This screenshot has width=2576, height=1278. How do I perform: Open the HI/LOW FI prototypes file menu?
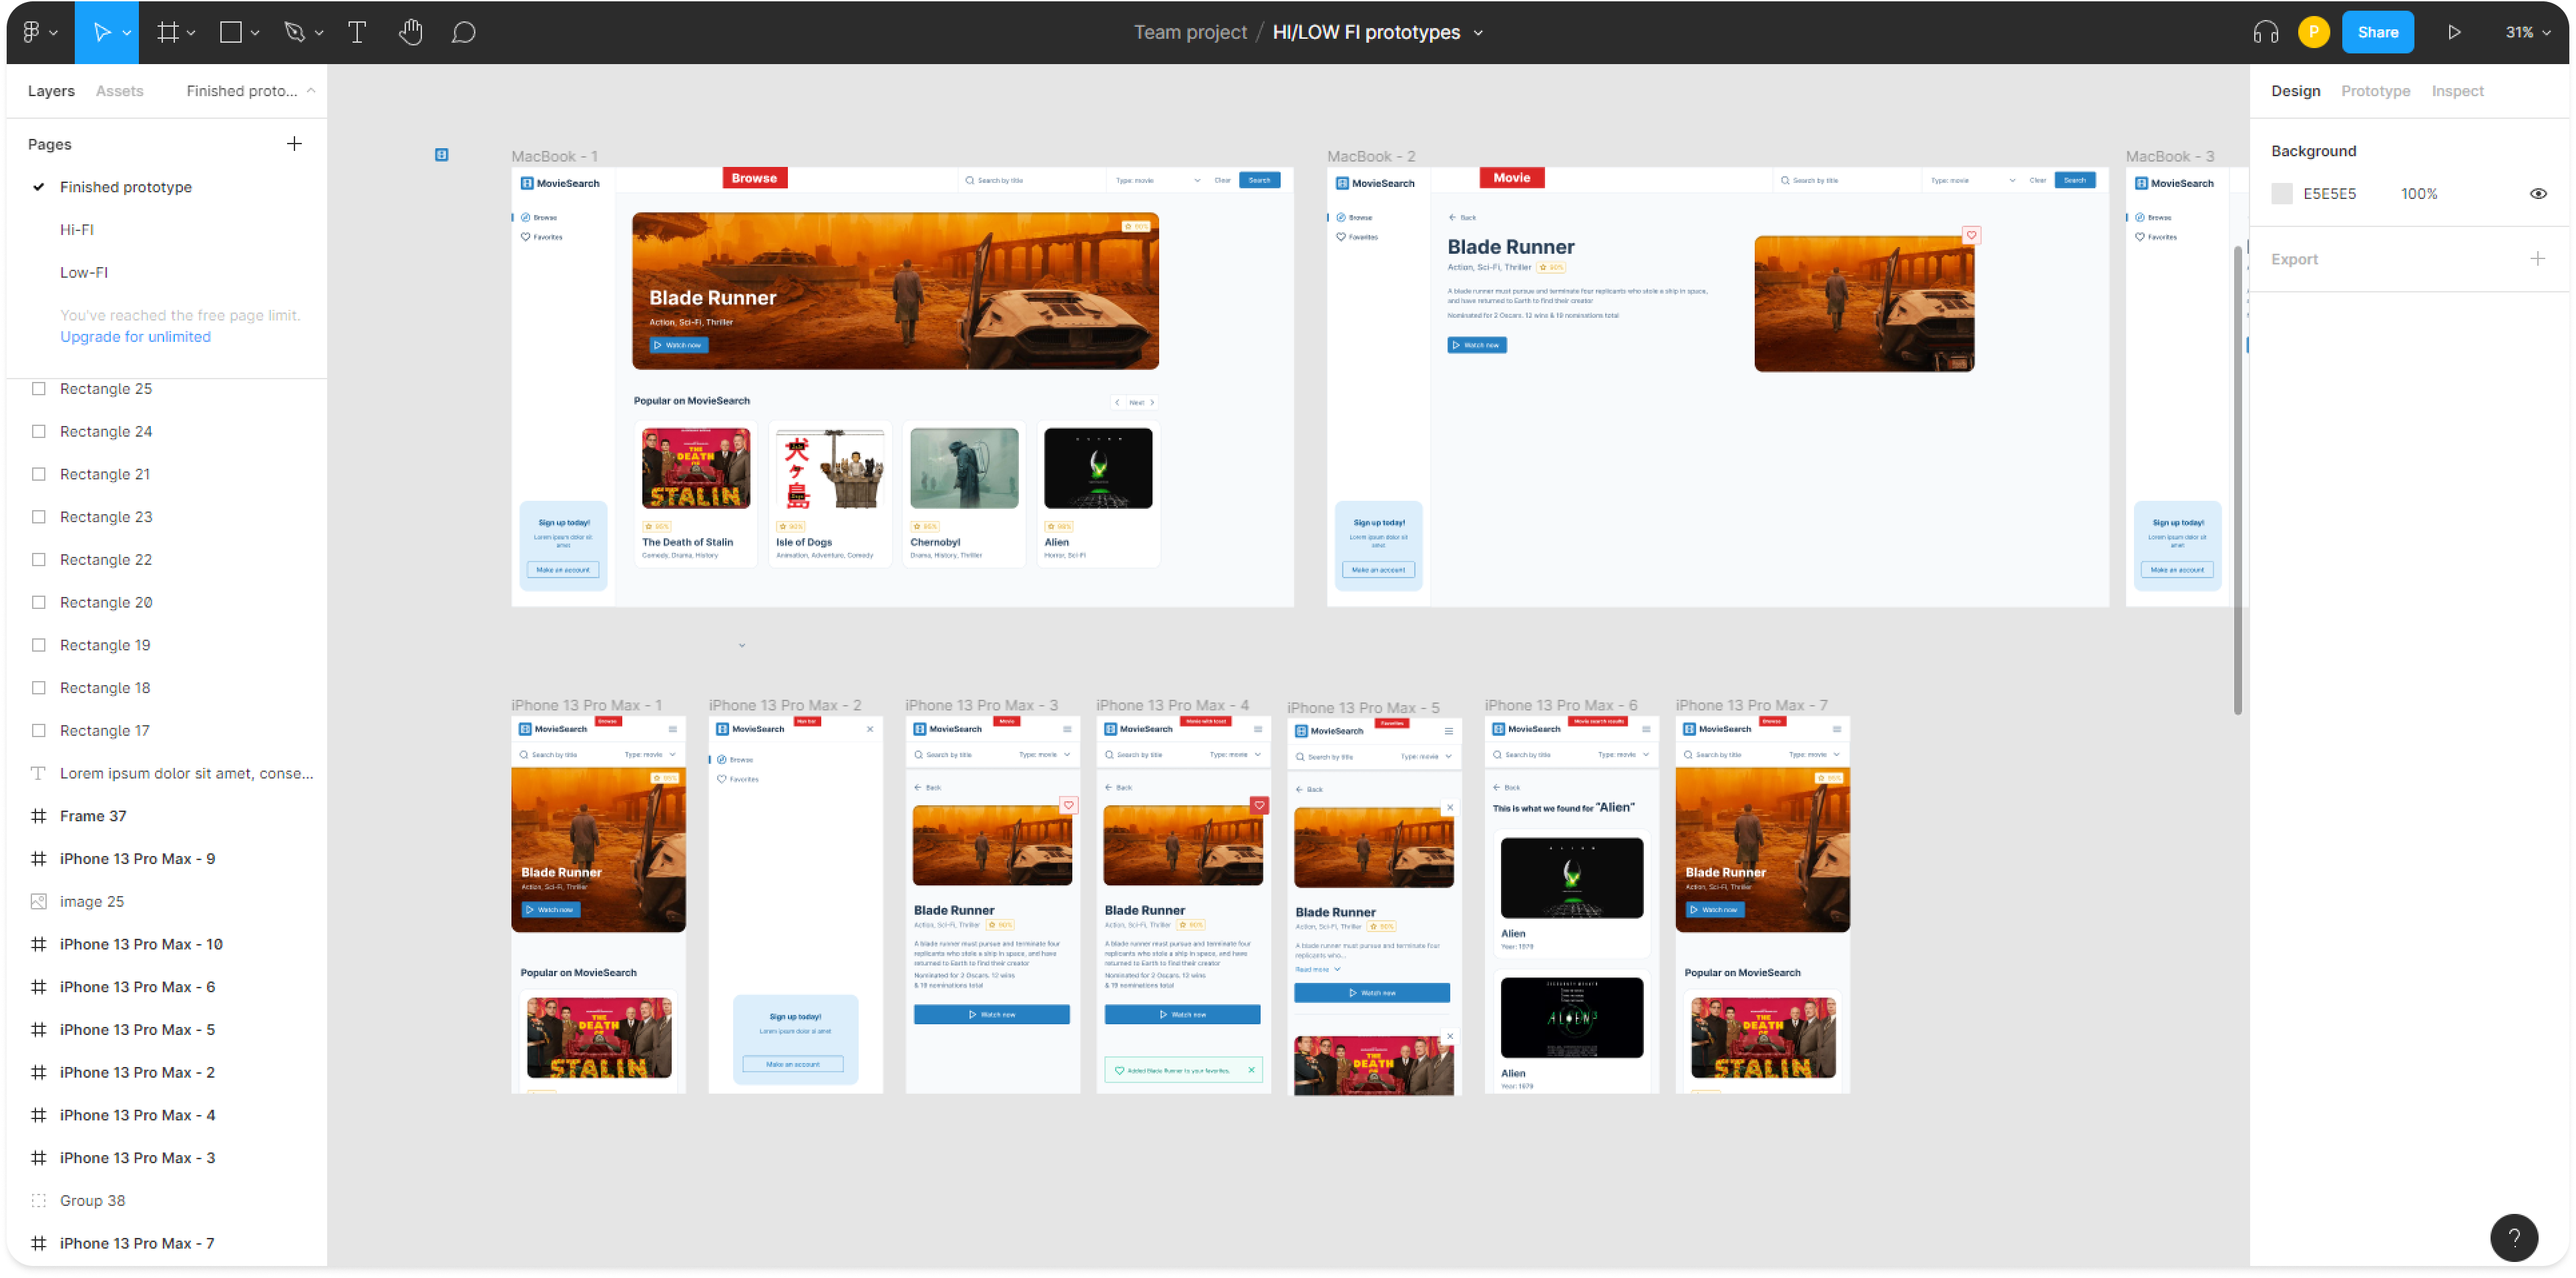tap(1479, 32)
